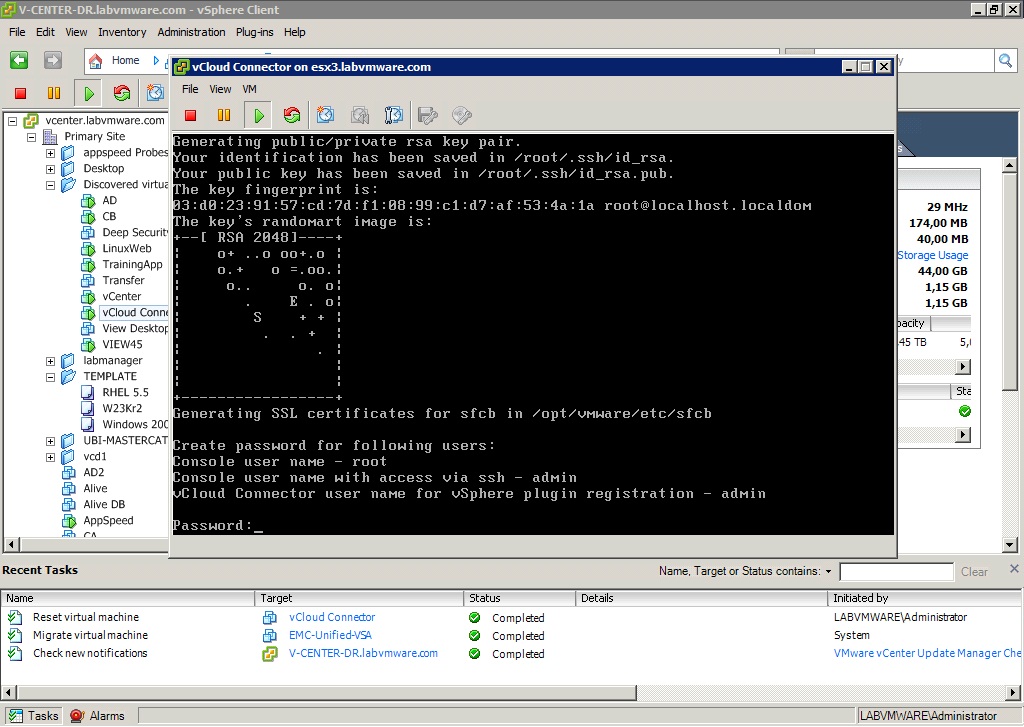The height and width of the screenshot is (727, 1024).
Task: Select the VIEW45 virtual machine
Action: click(x=122, y=344)
